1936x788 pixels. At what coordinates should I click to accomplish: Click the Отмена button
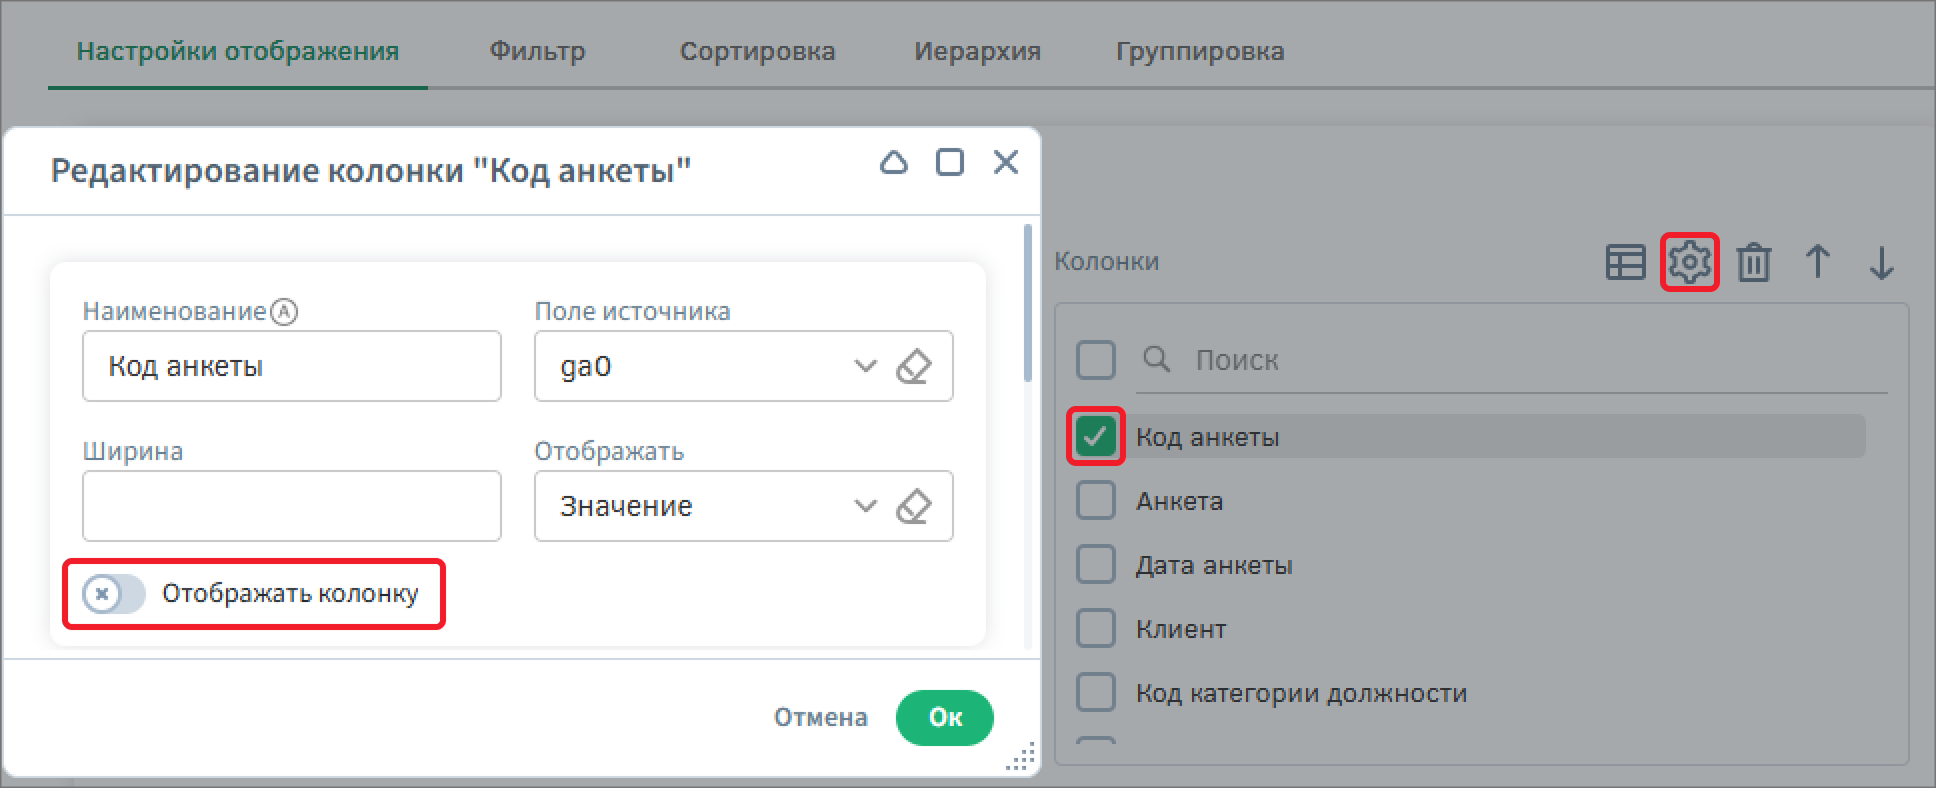click(x=821, y=717)
